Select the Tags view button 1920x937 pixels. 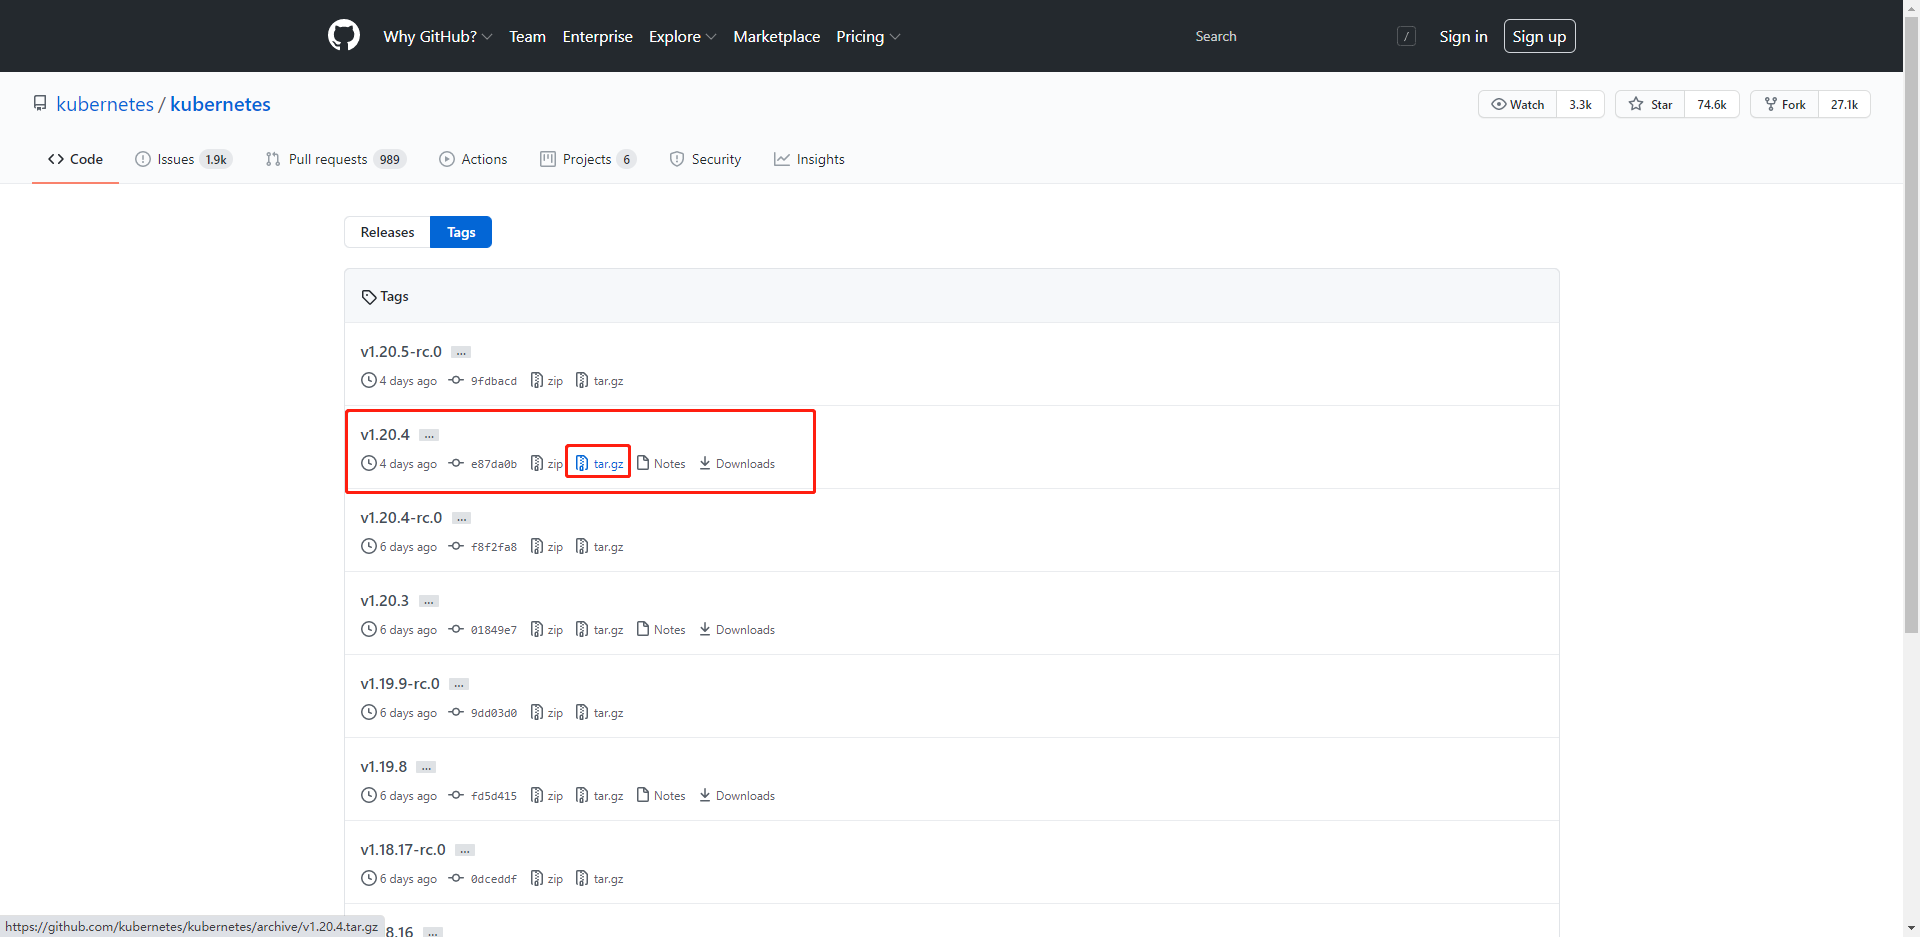click(461, 232)
